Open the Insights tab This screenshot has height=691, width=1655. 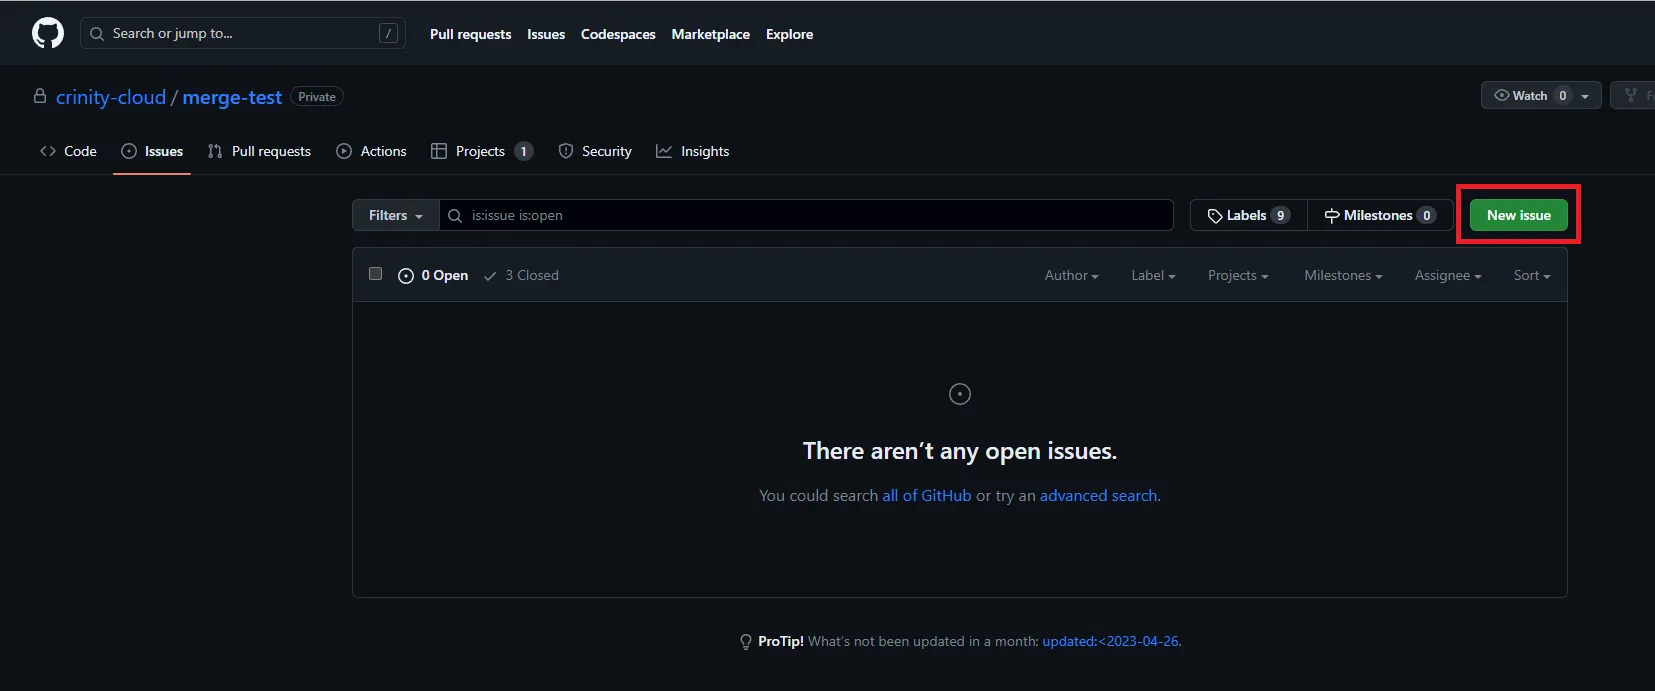point(692,151)
